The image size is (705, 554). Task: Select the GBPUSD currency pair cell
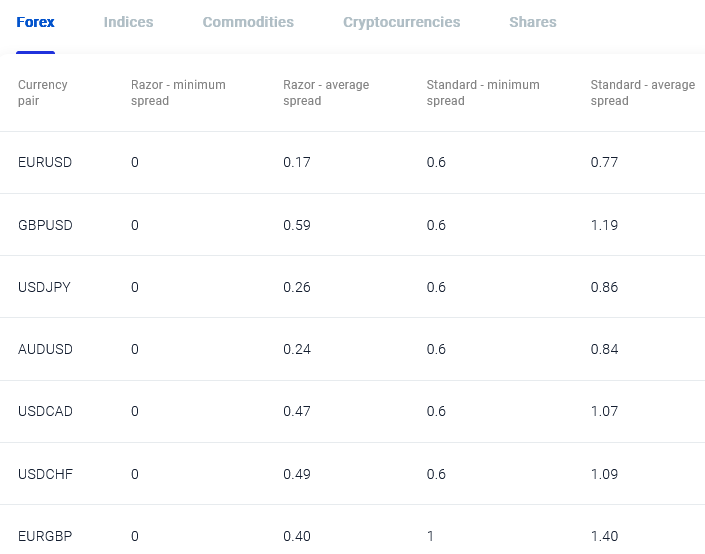(x=45, y=225)
